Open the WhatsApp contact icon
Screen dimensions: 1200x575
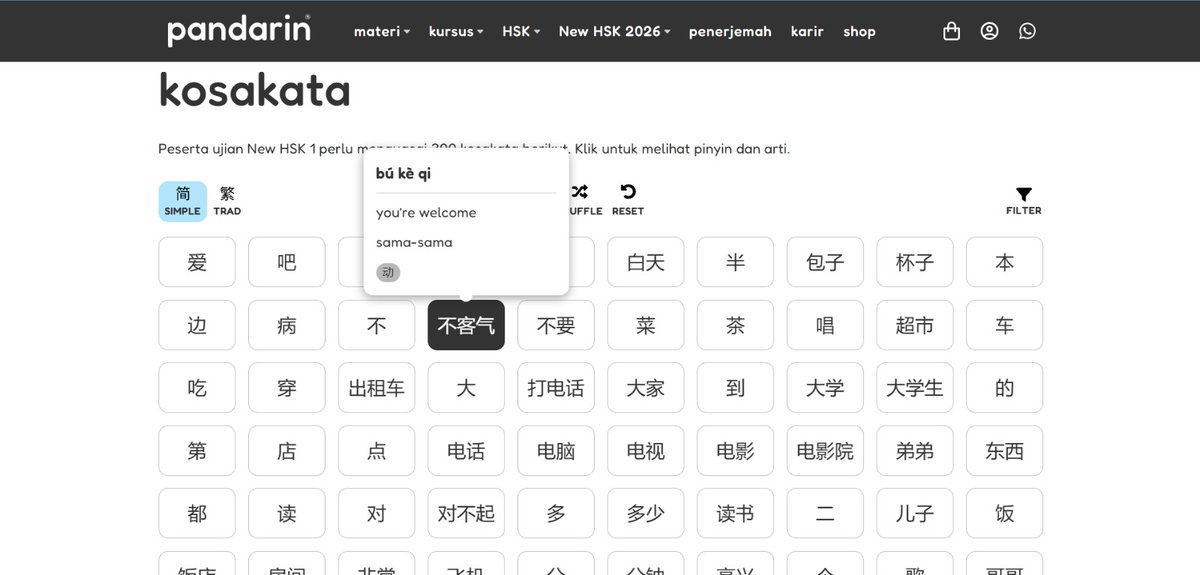coord(1027,31)
